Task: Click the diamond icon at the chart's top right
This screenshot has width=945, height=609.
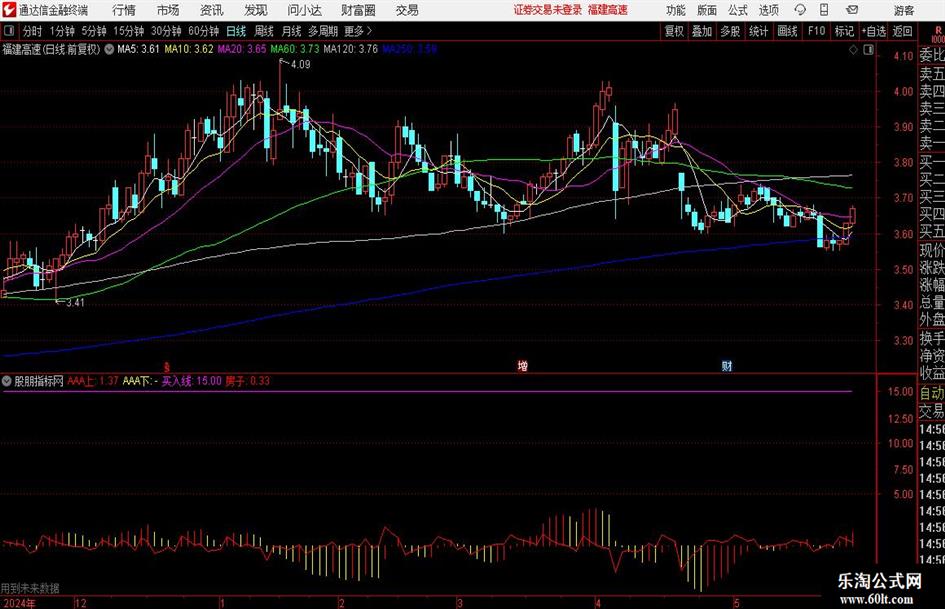Action: pos(853,50)
